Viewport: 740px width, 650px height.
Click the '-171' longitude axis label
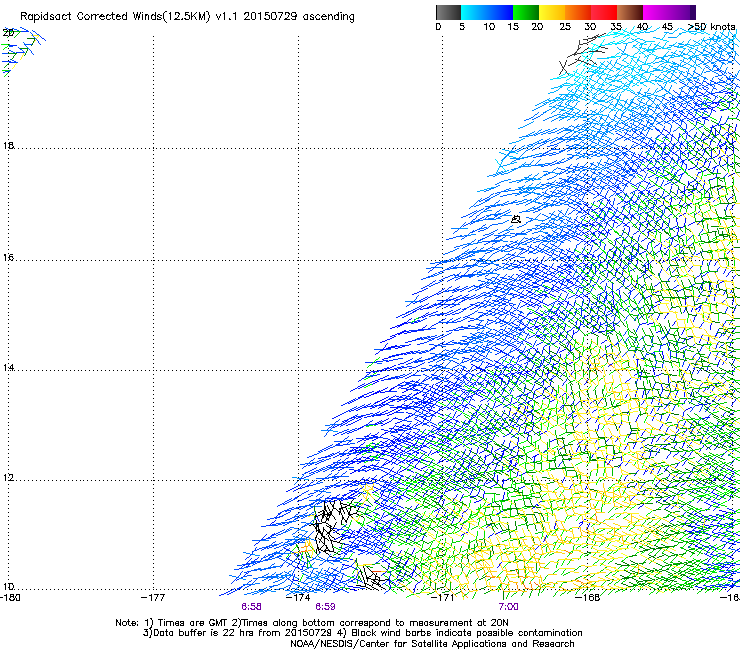click(x=442, y=598)
